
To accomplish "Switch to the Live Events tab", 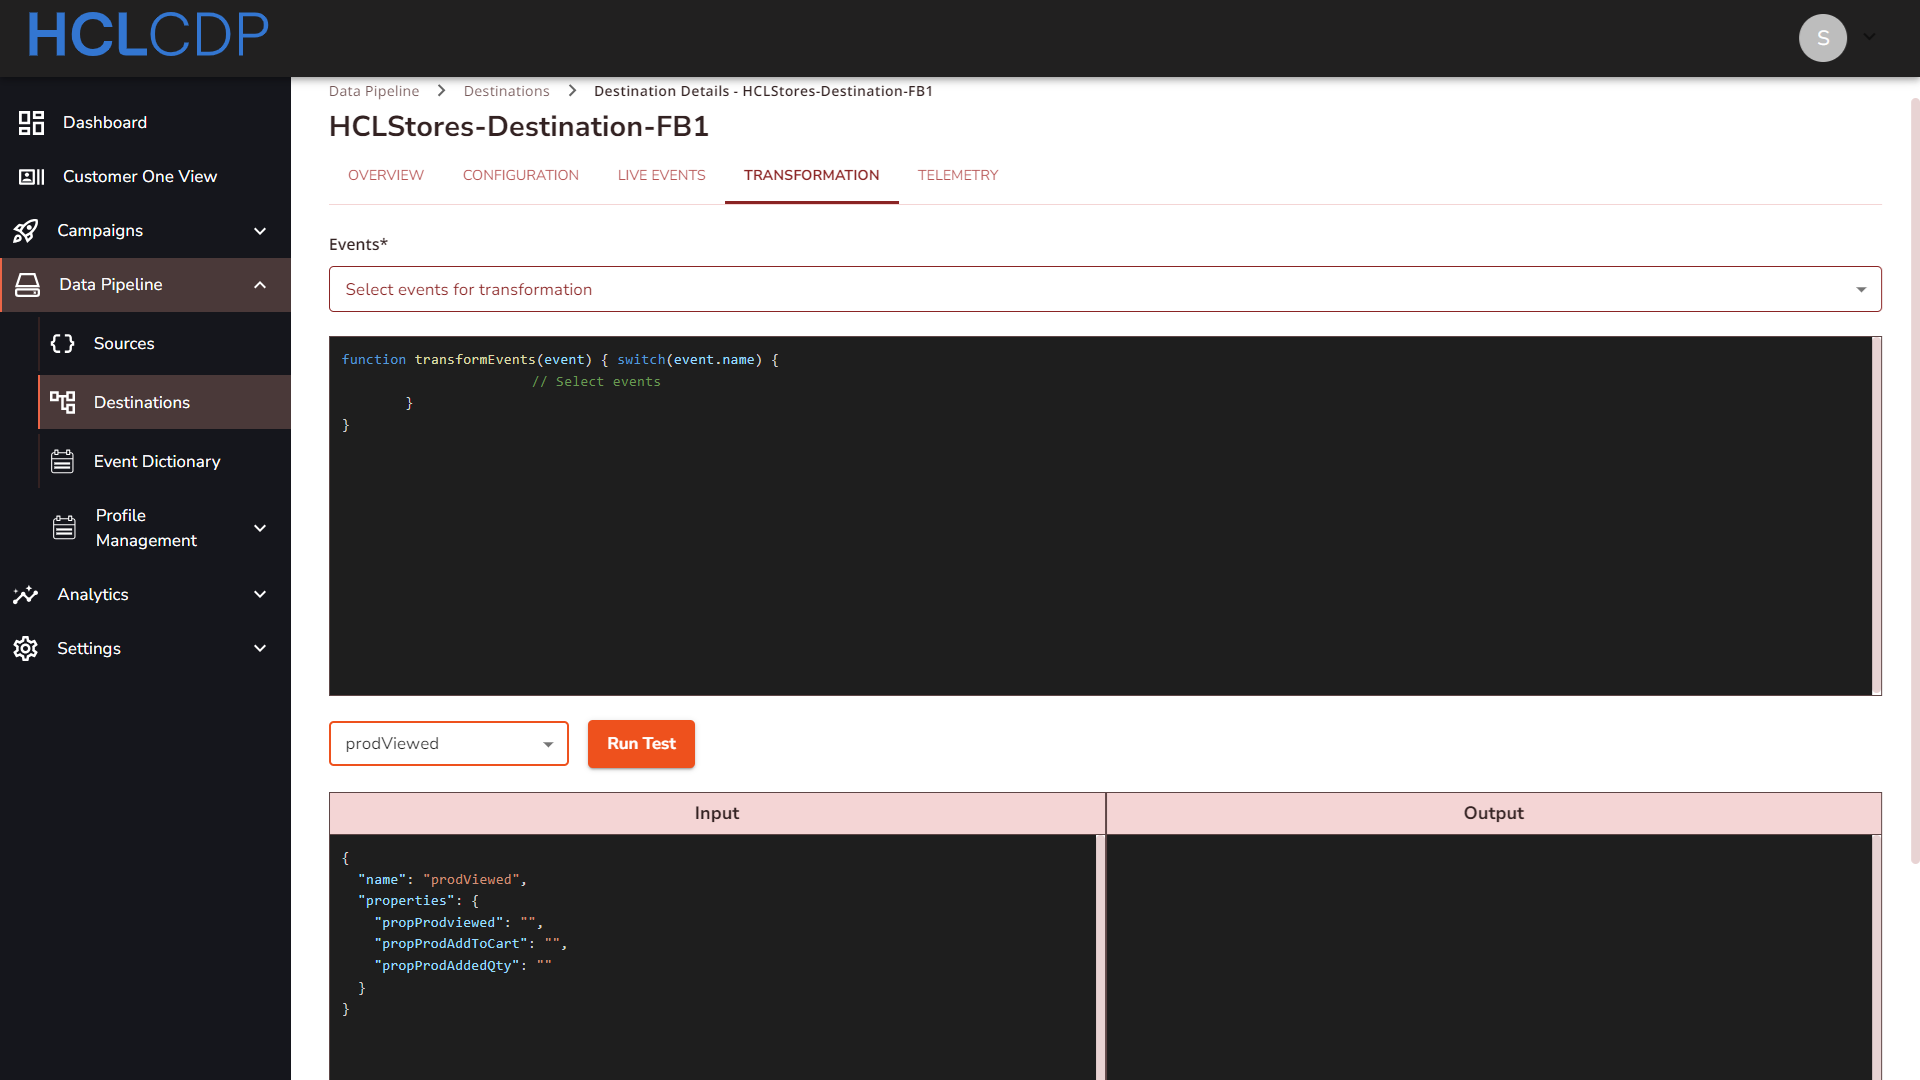I will coord(661,175).
